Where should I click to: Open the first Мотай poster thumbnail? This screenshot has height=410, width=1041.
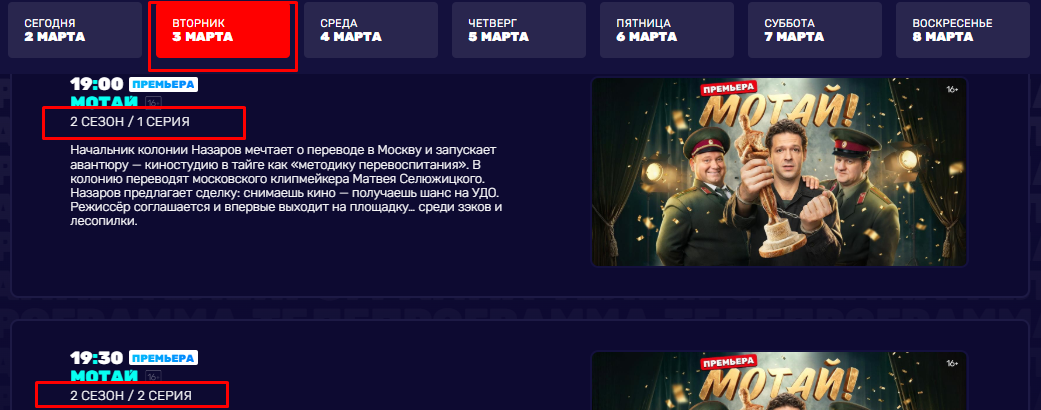tap(779, 172)
